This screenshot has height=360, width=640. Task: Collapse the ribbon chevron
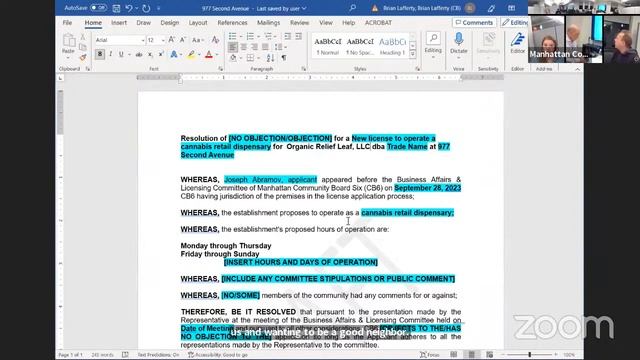tap(578, 69)
